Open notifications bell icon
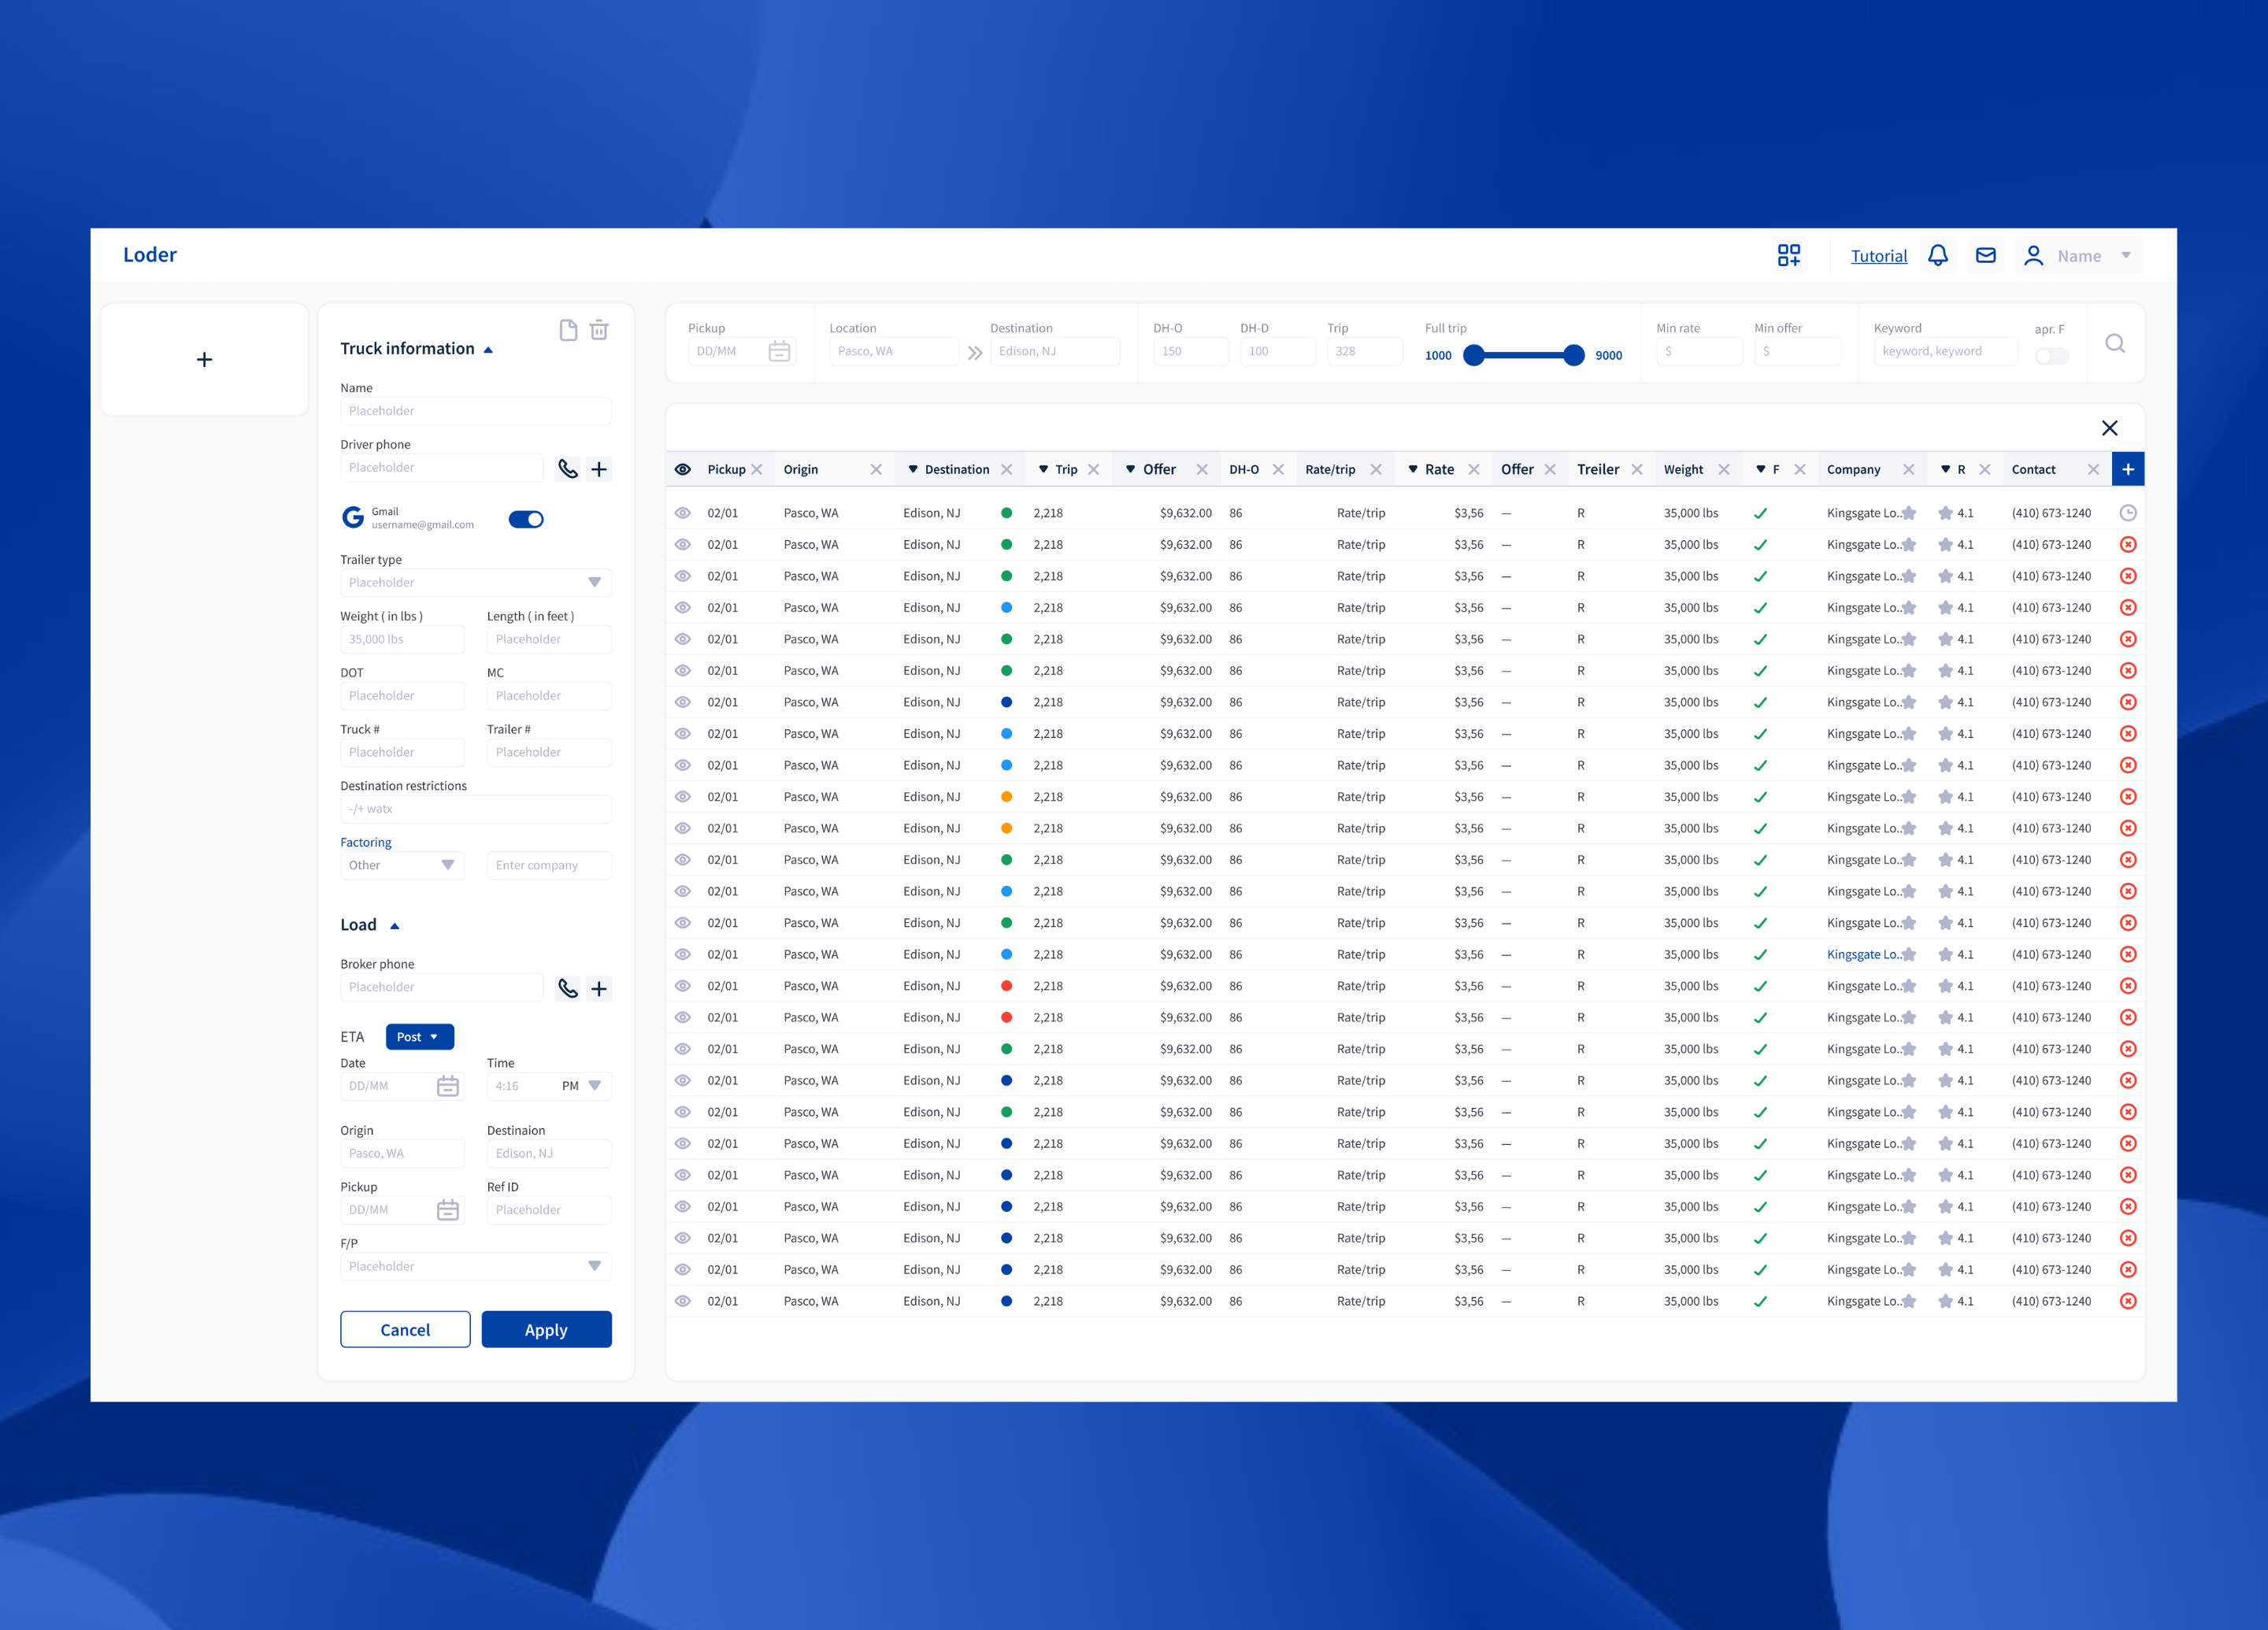Image resolution: width=2268 pixels, height=1630 pixels. pos(1938,256)
